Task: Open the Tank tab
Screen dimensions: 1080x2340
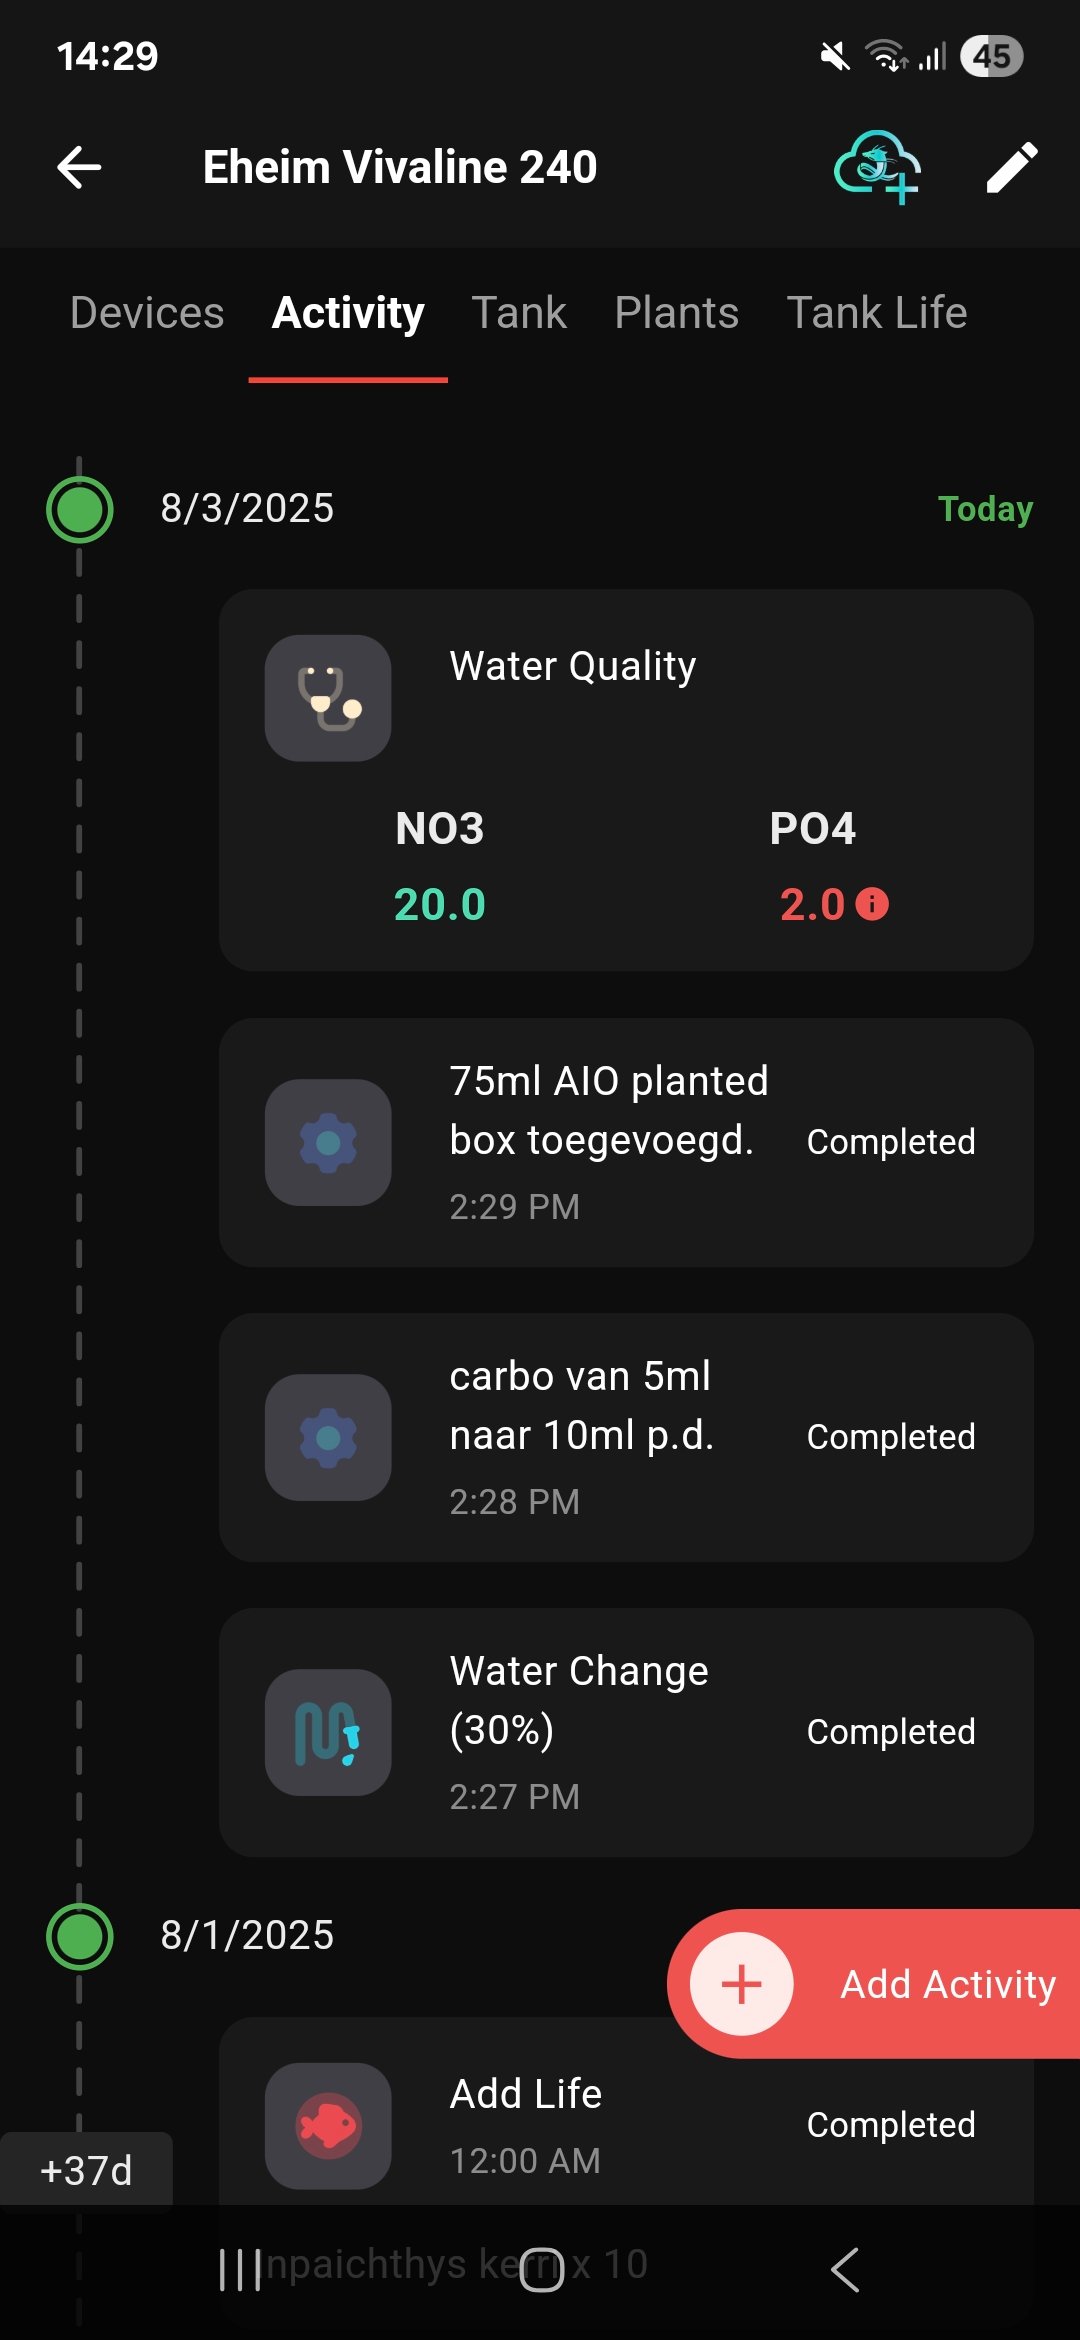Action: point(519,313)
